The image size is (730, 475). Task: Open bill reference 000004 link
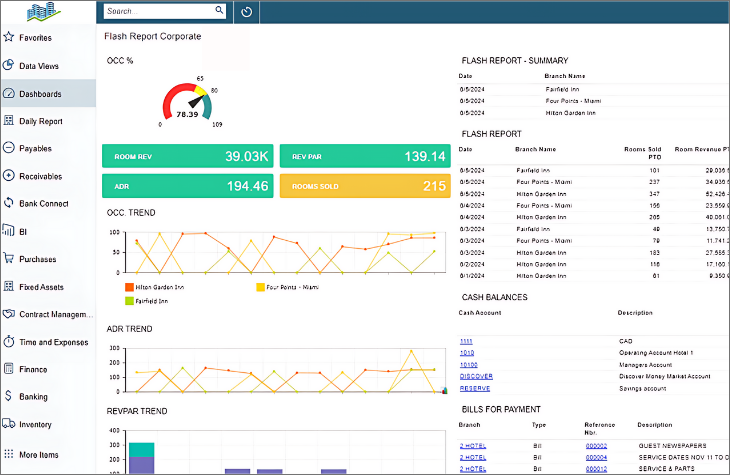(596, 457)
